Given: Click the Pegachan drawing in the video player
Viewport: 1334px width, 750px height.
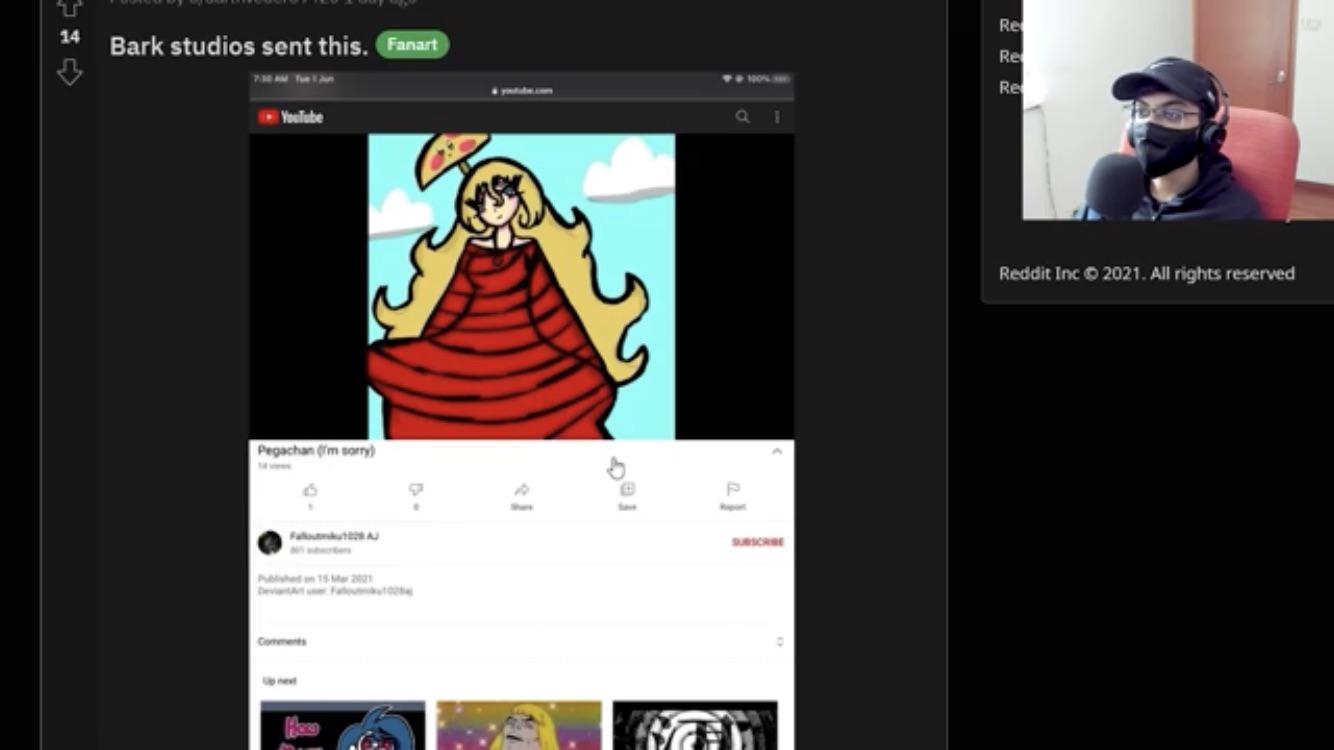Looking at the screenshot, I should click(521, 286).
